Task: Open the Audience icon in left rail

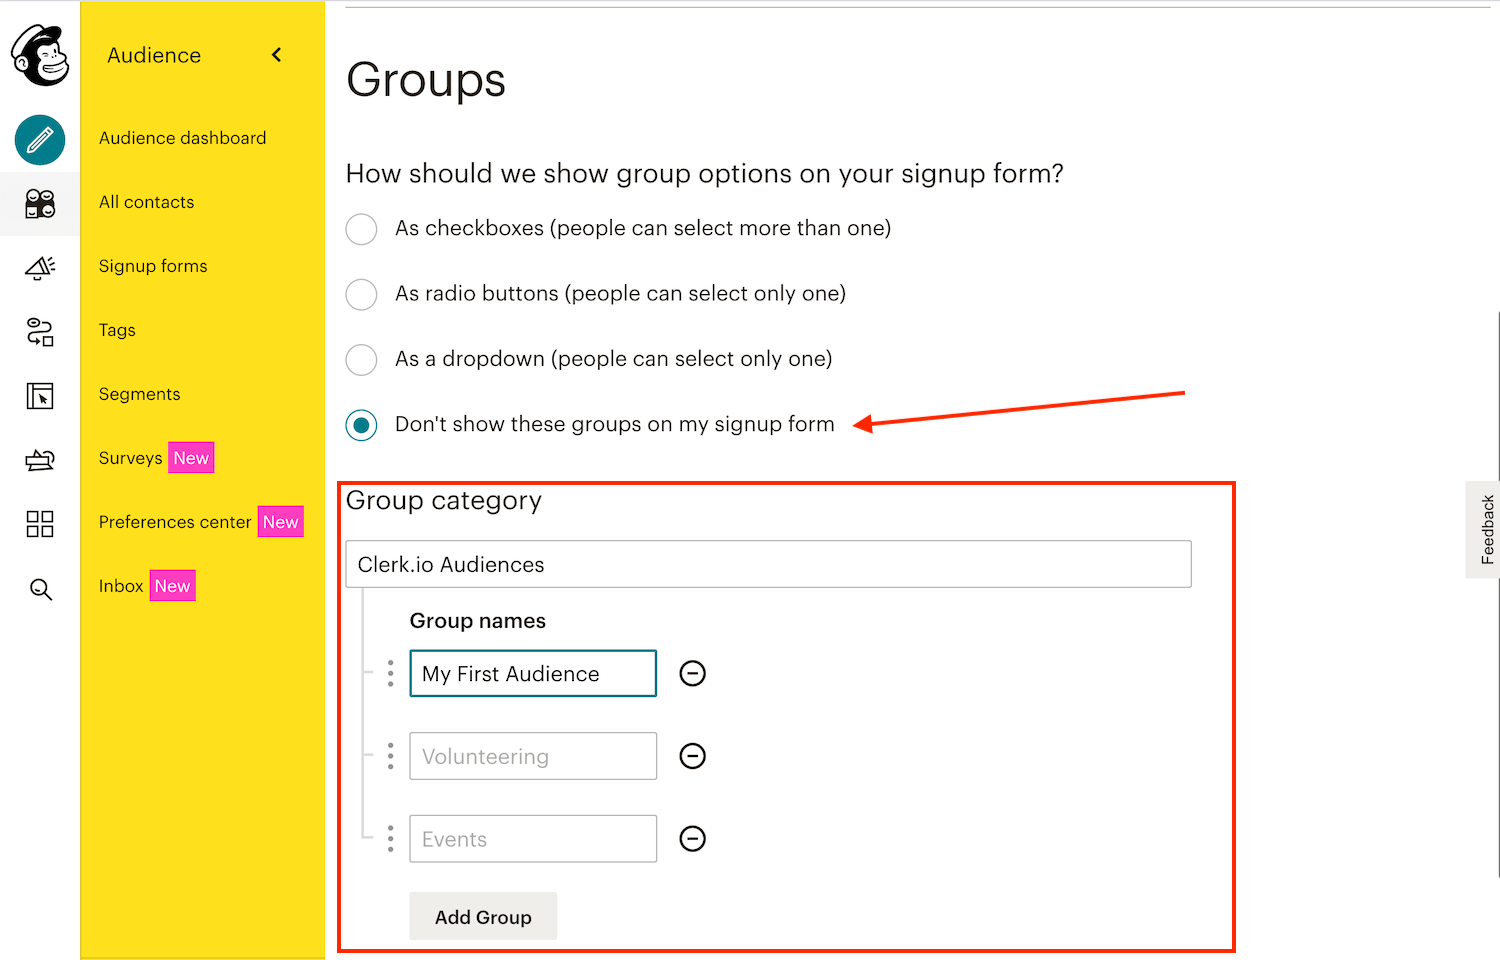Action: (40, 204)
